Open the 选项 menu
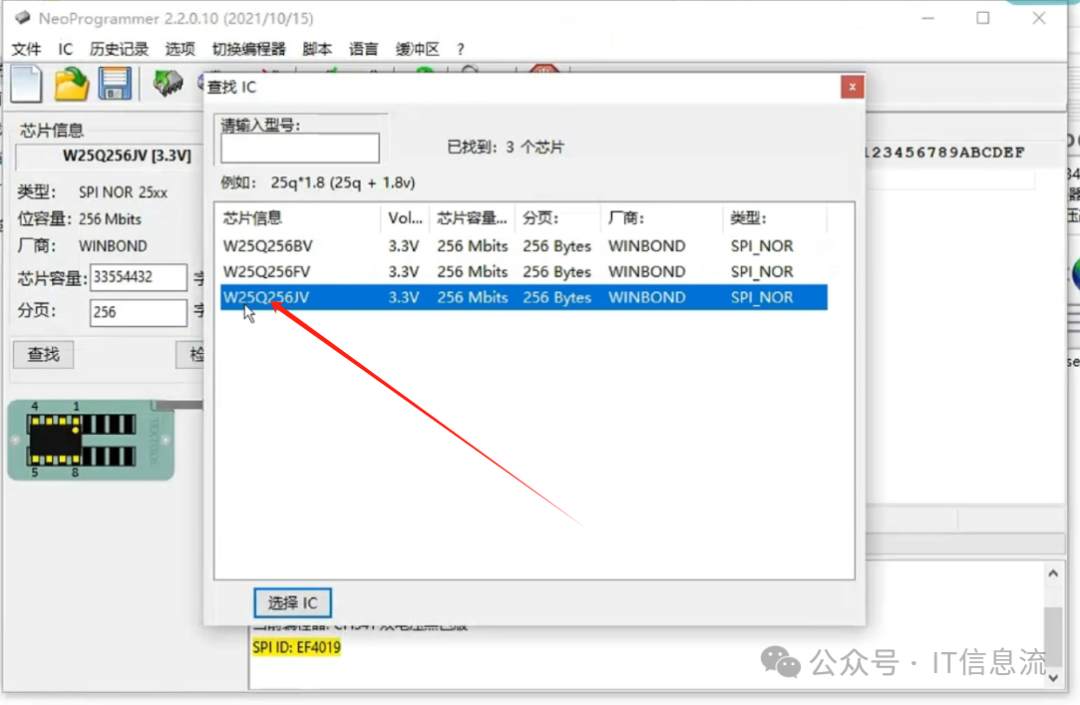 pos(180,49)
